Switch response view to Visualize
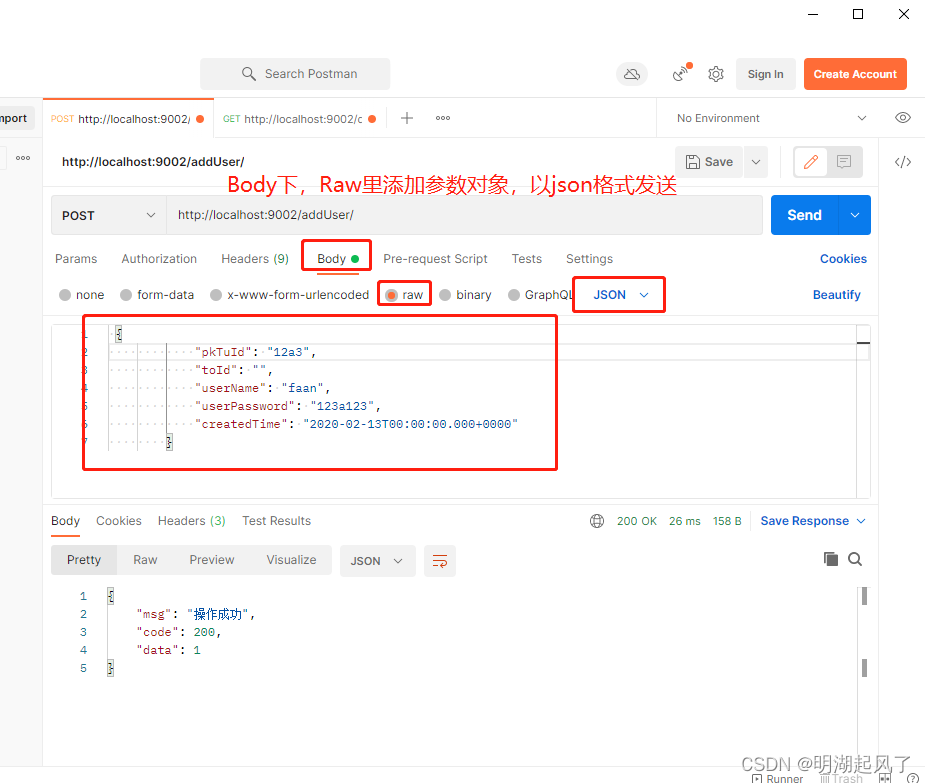Image resolution: width=925 pixels, height=783 pixels. click(291, 560)
